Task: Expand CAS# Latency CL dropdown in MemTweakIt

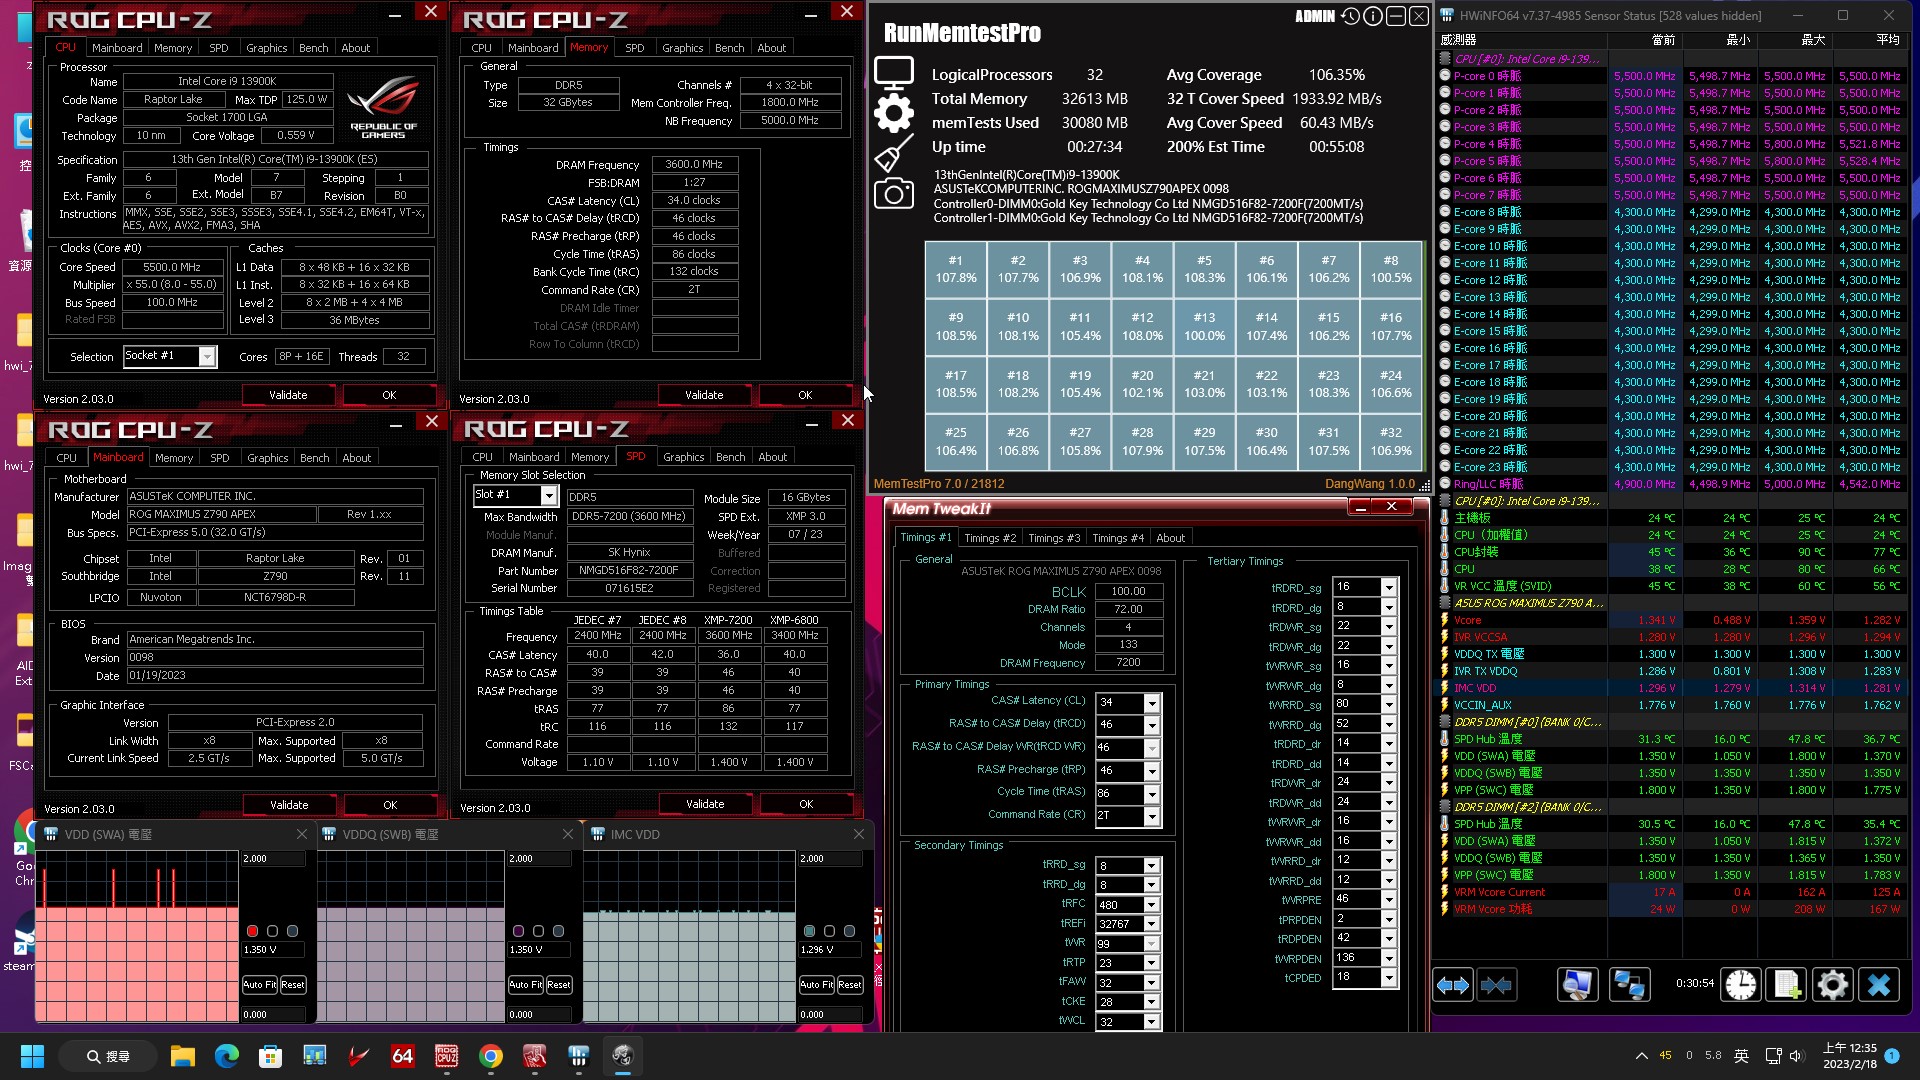Action: pos(1151,703)
